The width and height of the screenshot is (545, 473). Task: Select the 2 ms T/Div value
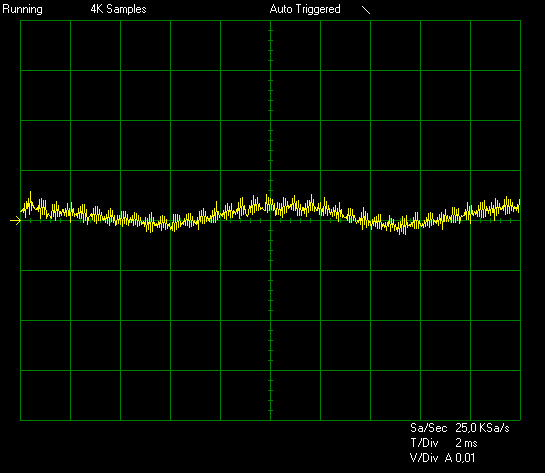(466, 443)
